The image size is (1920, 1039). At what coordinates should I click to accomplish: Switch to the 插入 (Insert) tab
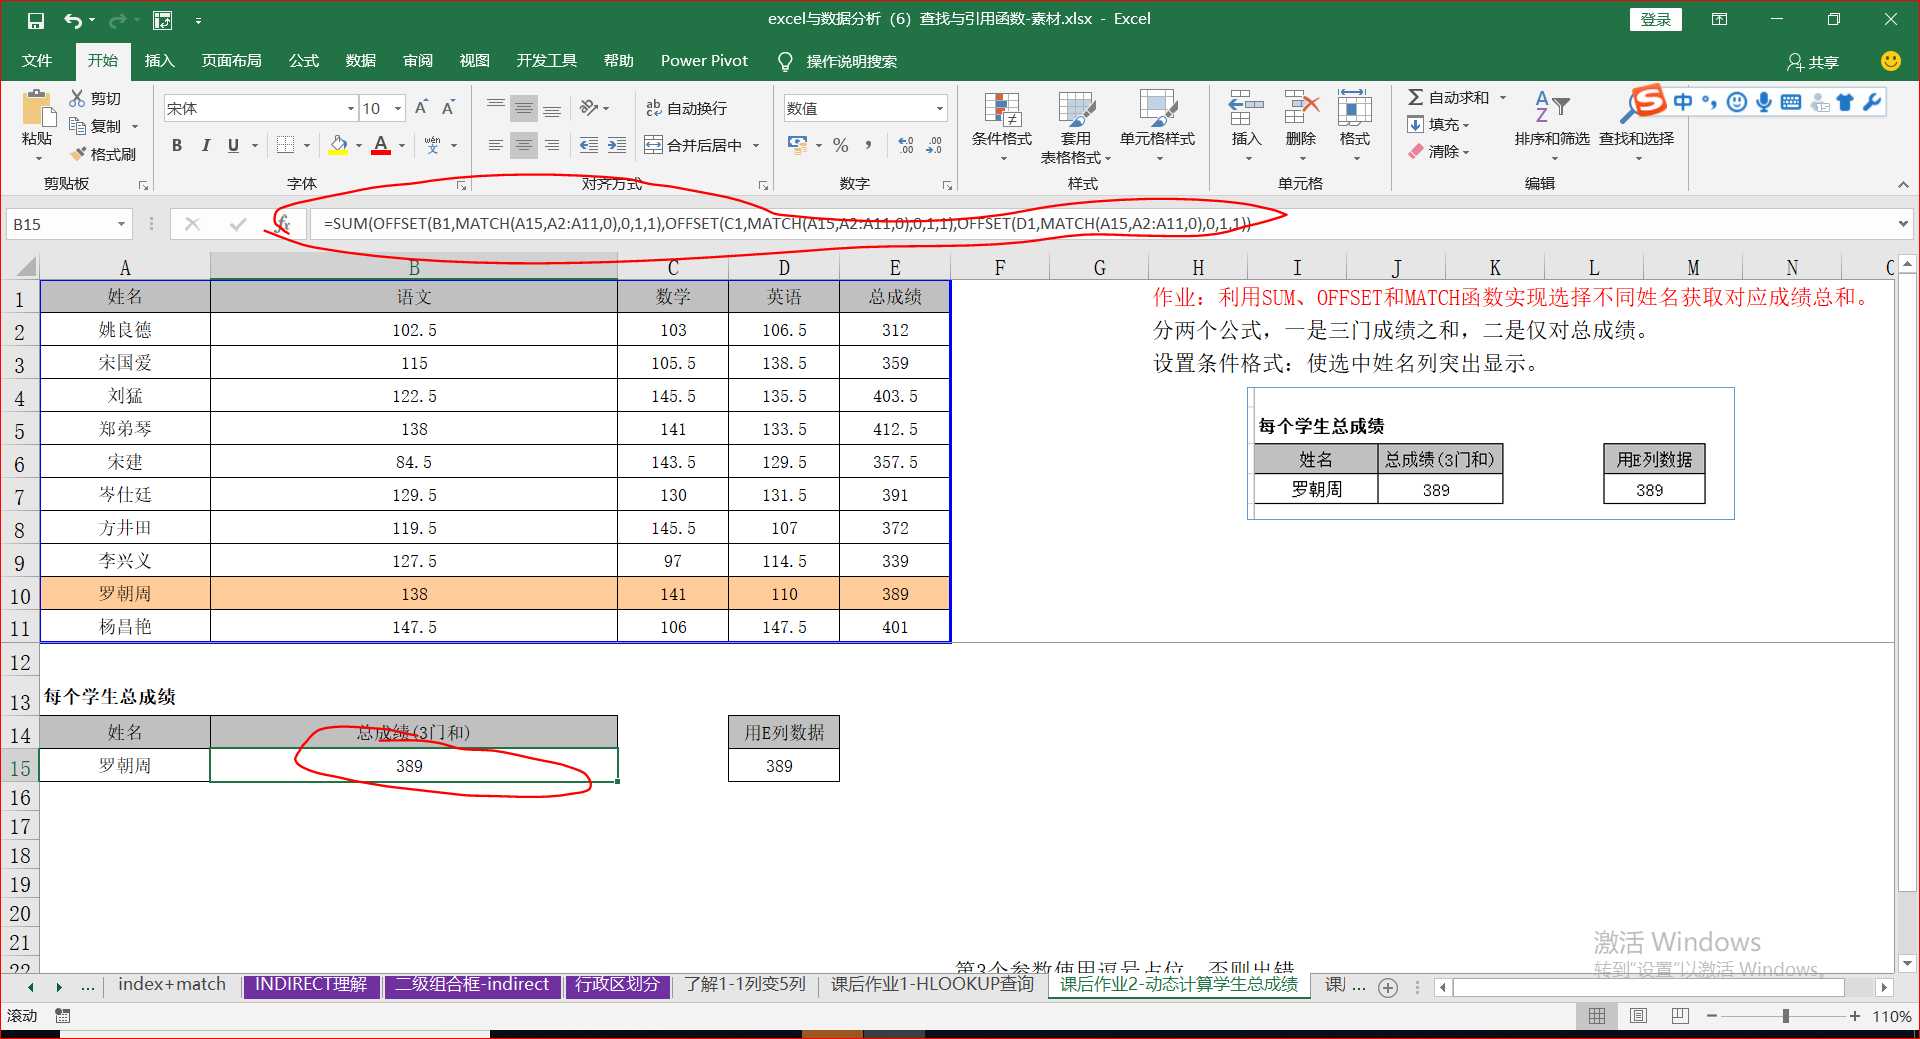click(x=160, y=61)
